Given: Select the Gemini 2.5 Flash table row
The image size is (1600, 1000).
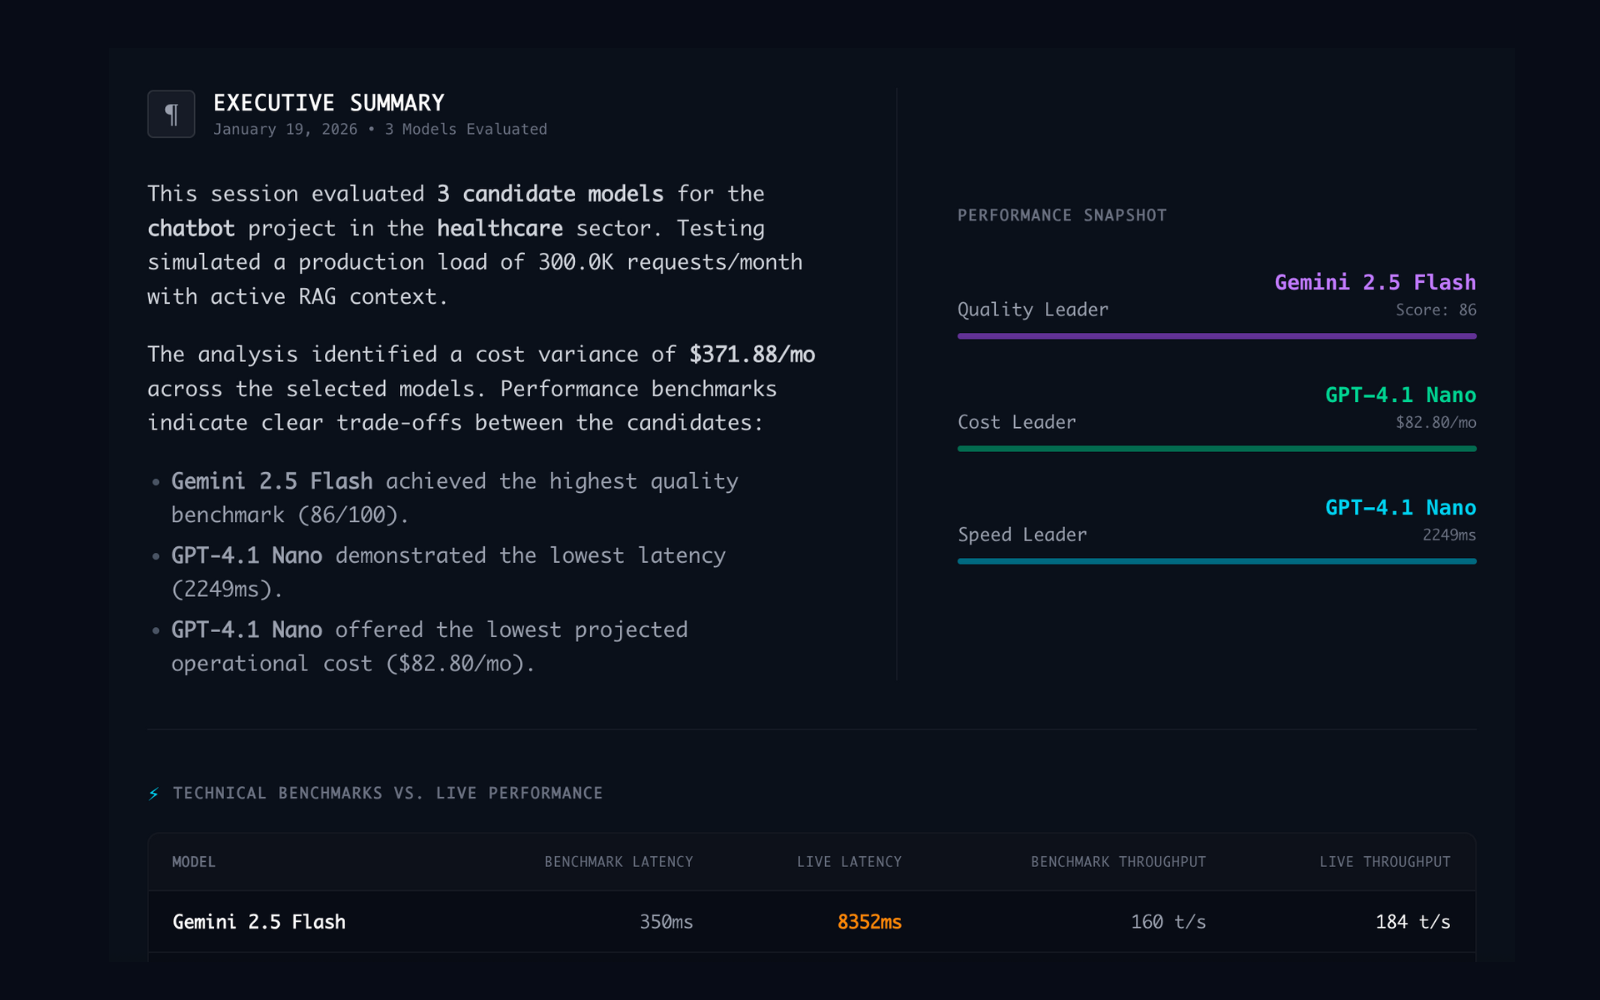Looking at the screenshot, I should [259, 922].
